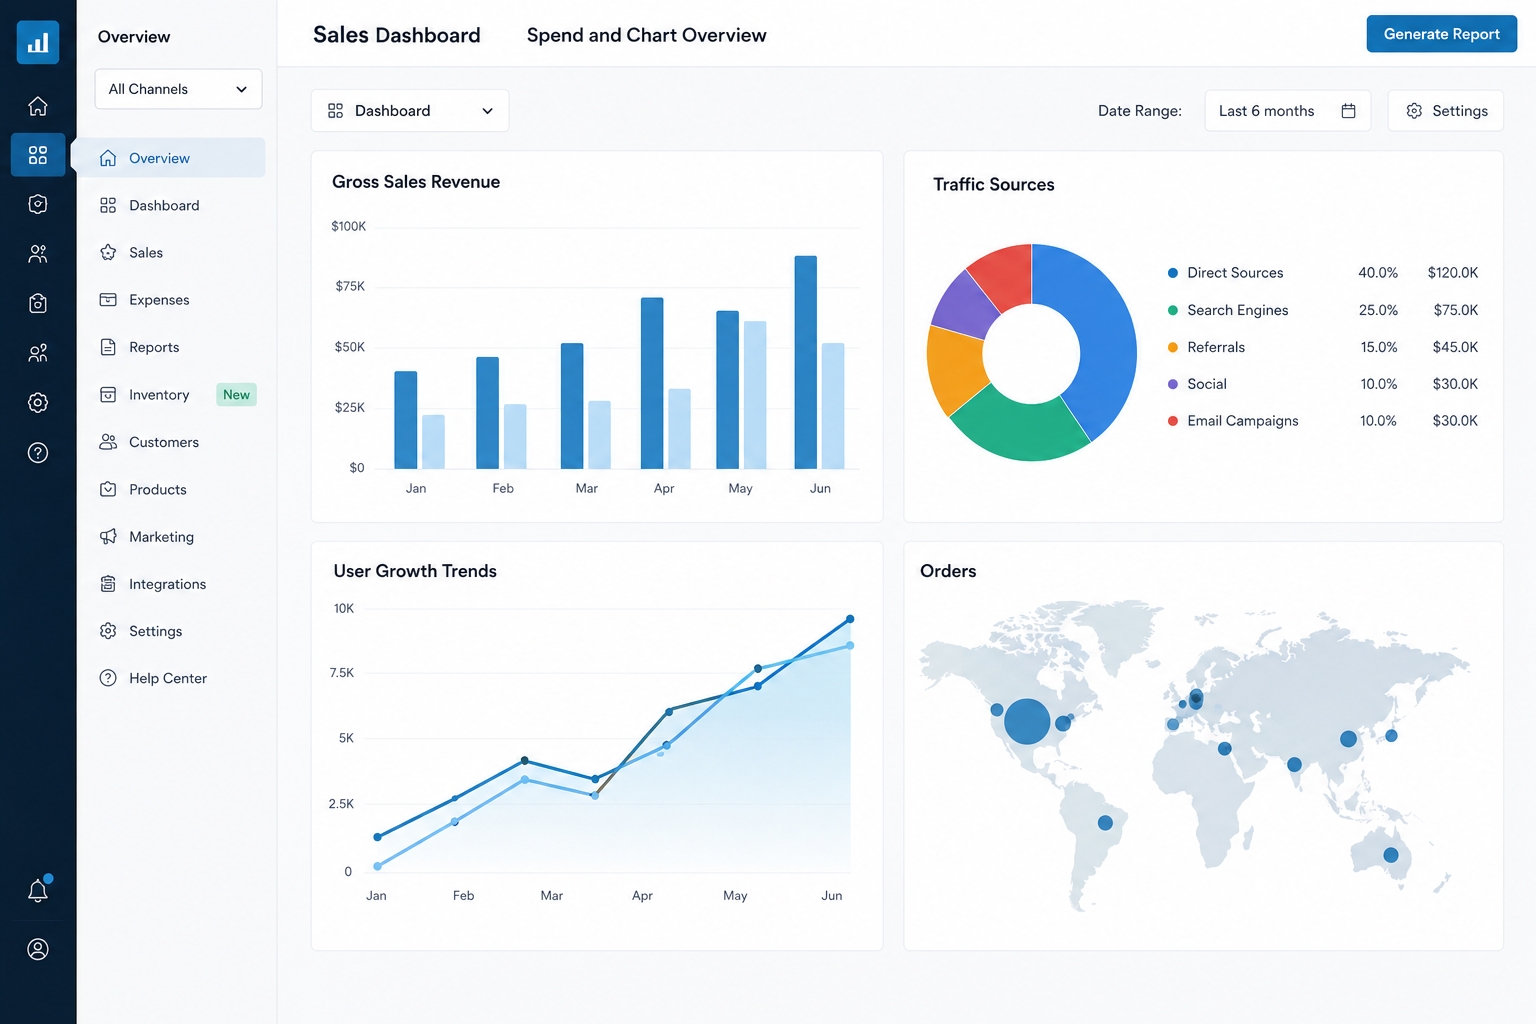Click the Reports document icon

(x=108, y=347)
